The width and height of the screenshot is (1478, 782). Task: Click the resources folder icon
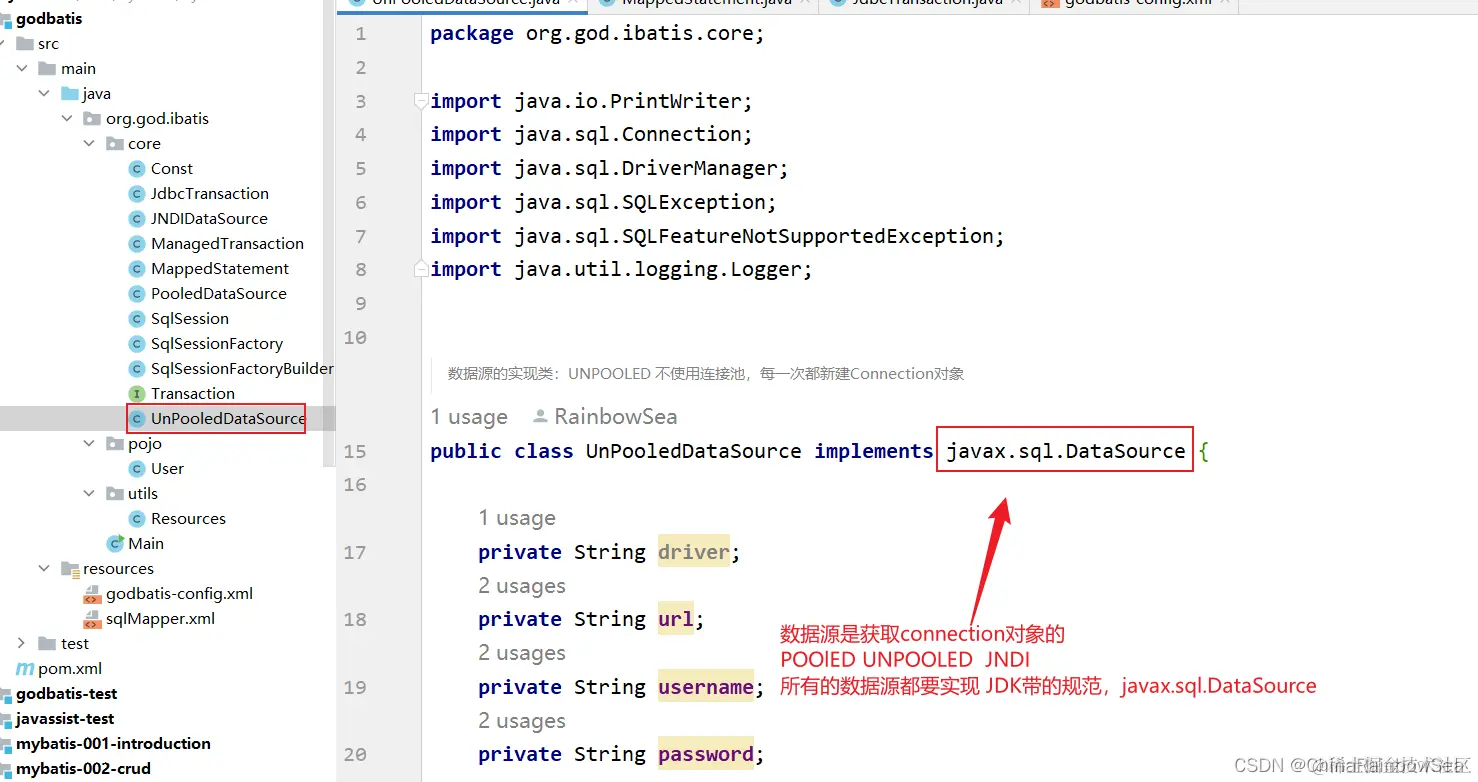(69, 569)
